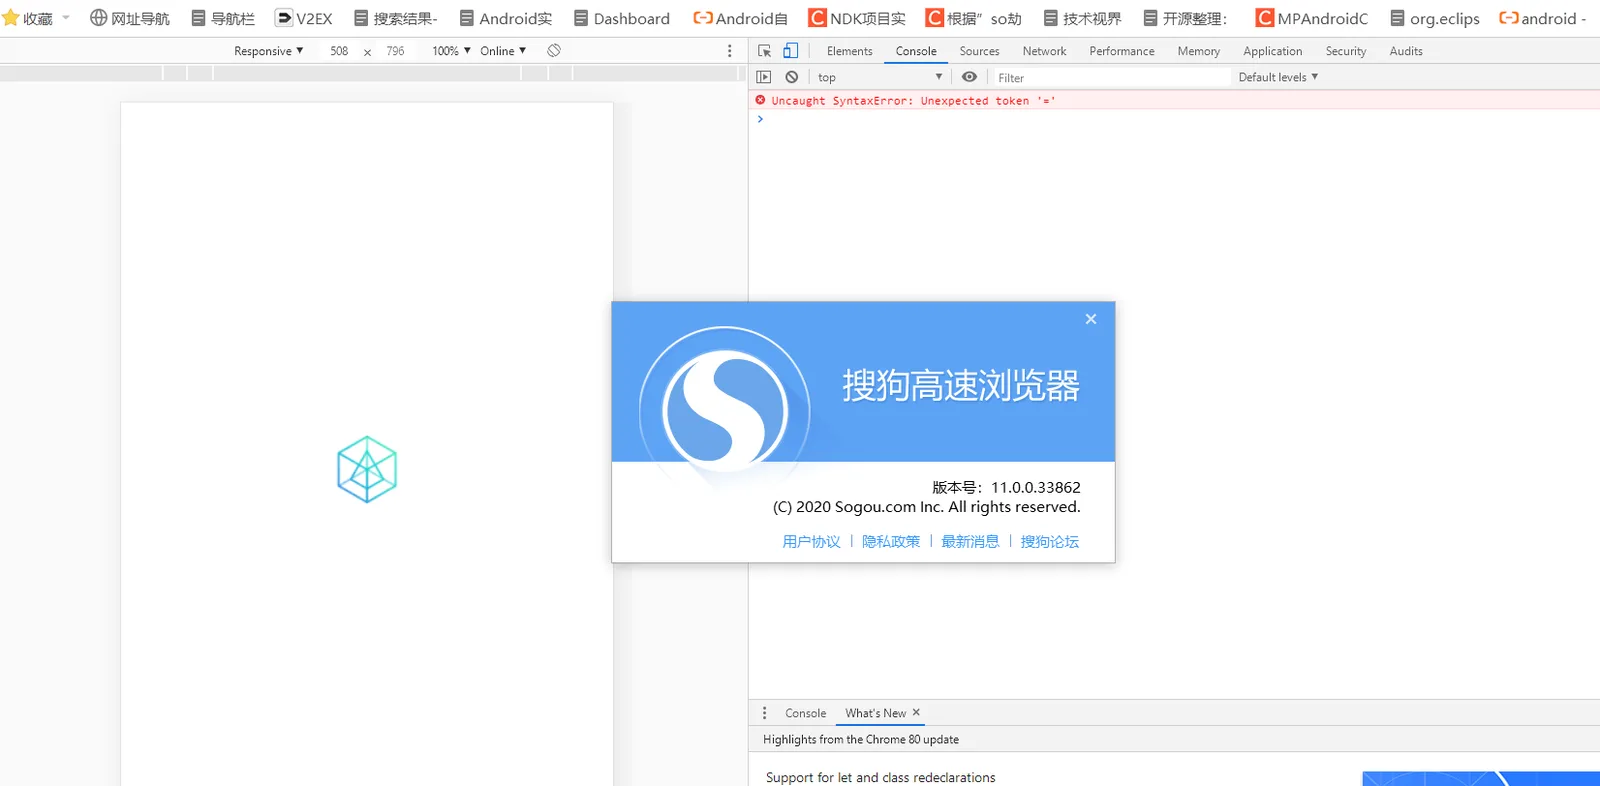This screenshot has width=1600, height=786.
Task: Expand the arrow next to 收藏
Action: click(66, 18)
